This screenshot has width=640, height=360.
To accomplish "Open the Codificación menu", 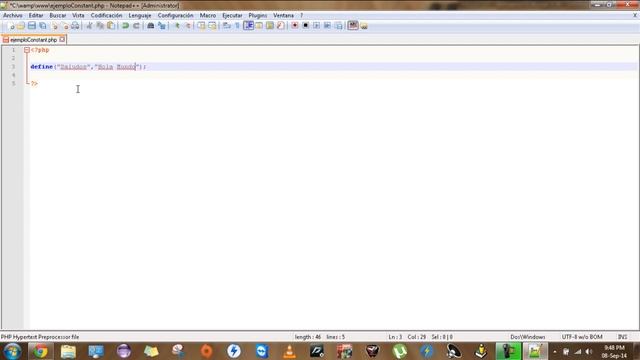I will click(x=106, y=16).
